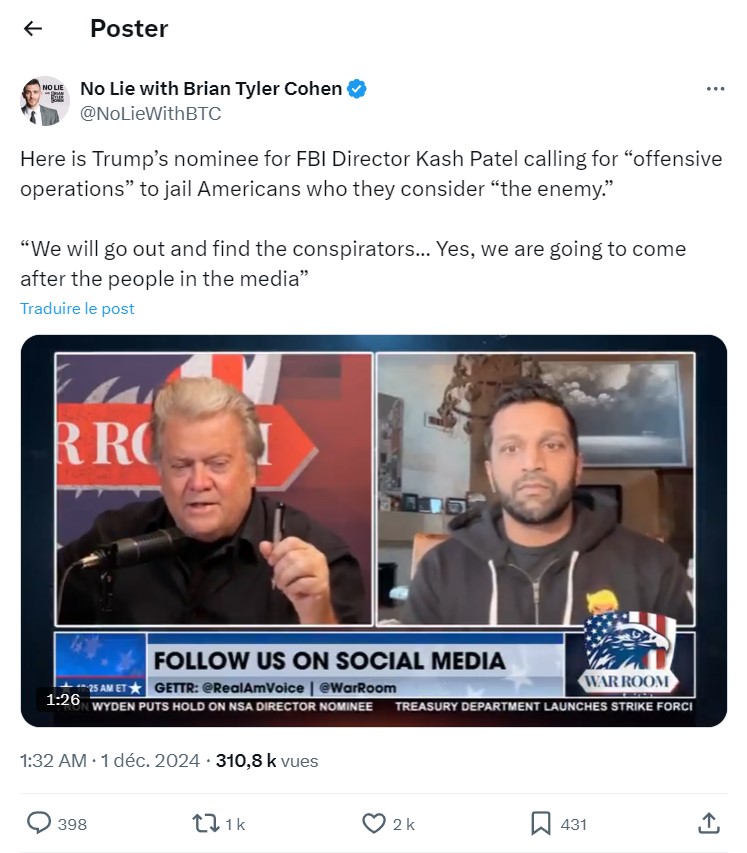Go back with the left arrow
The height and width of the screenshot is (853, 747).
click(33, 28)
